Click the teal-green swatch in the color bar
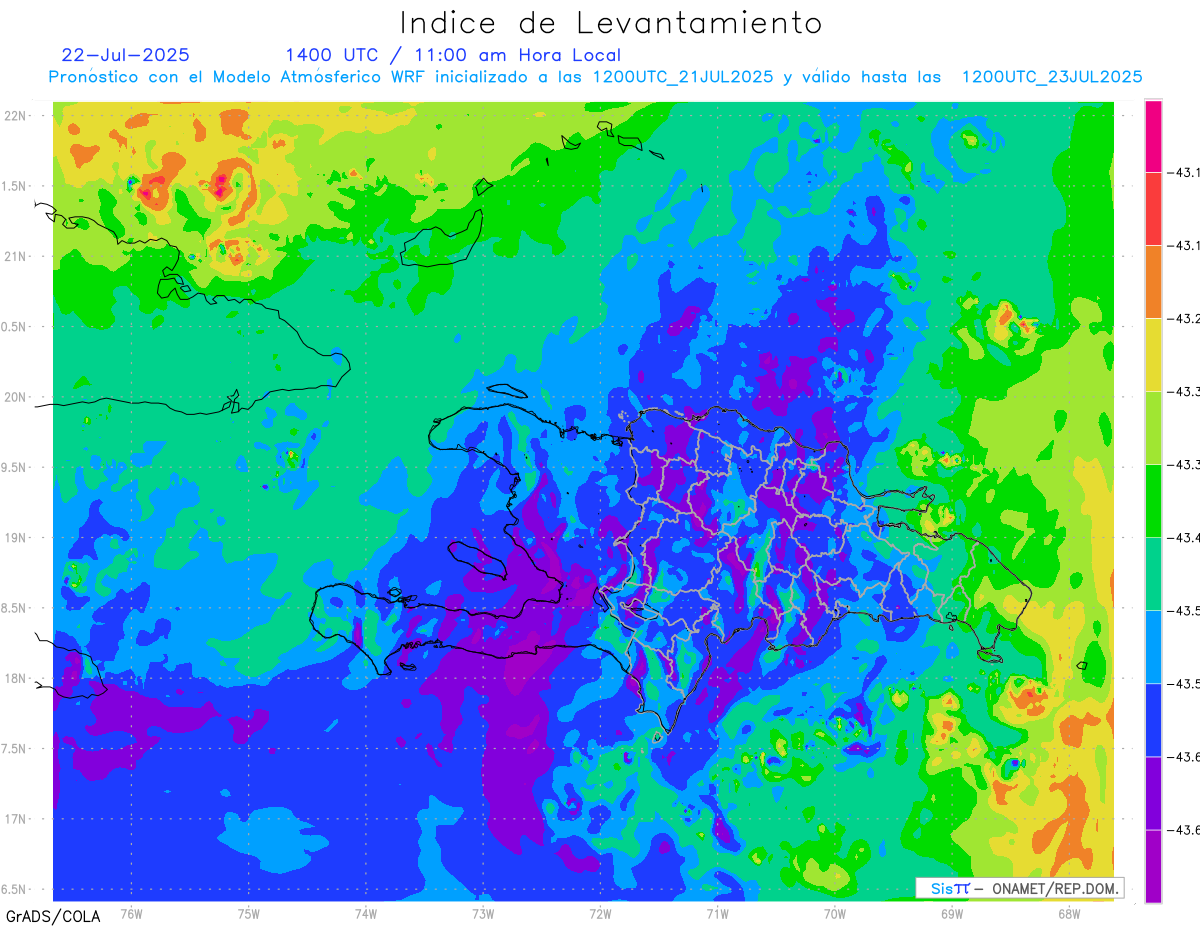 1153,574
